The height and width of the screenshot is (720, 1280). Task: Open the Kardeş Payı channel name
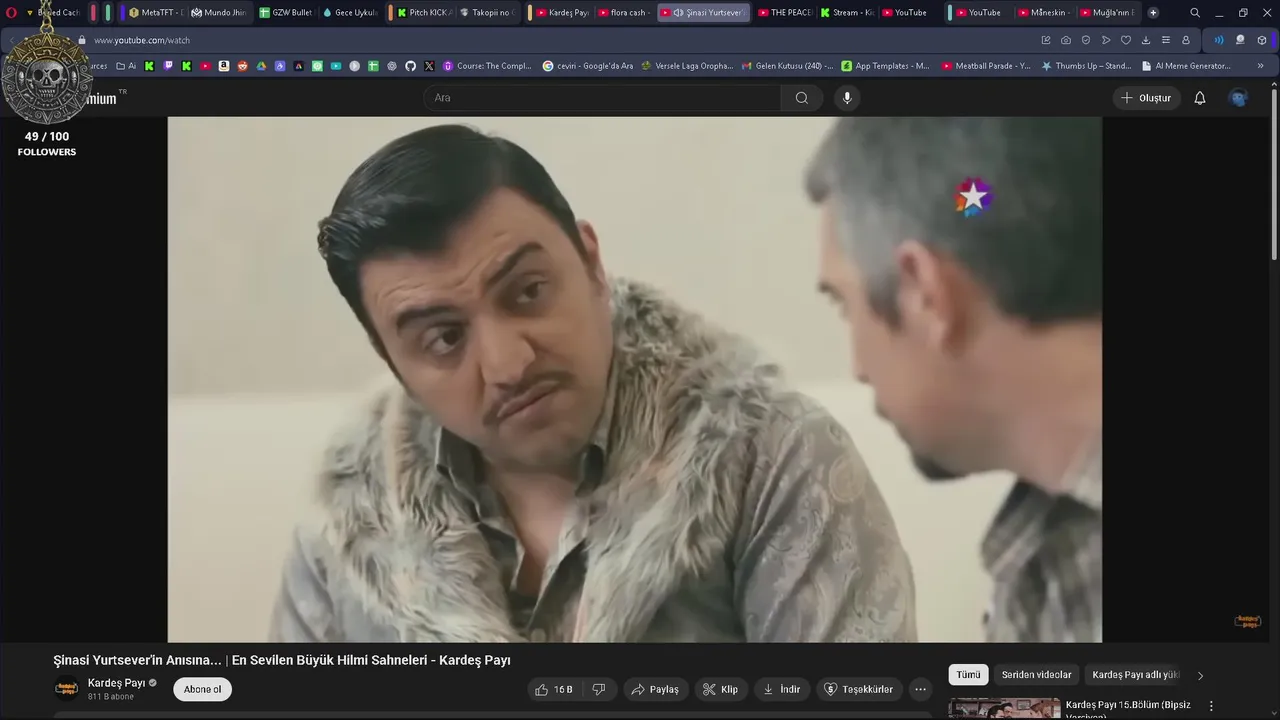pos(116,683)
